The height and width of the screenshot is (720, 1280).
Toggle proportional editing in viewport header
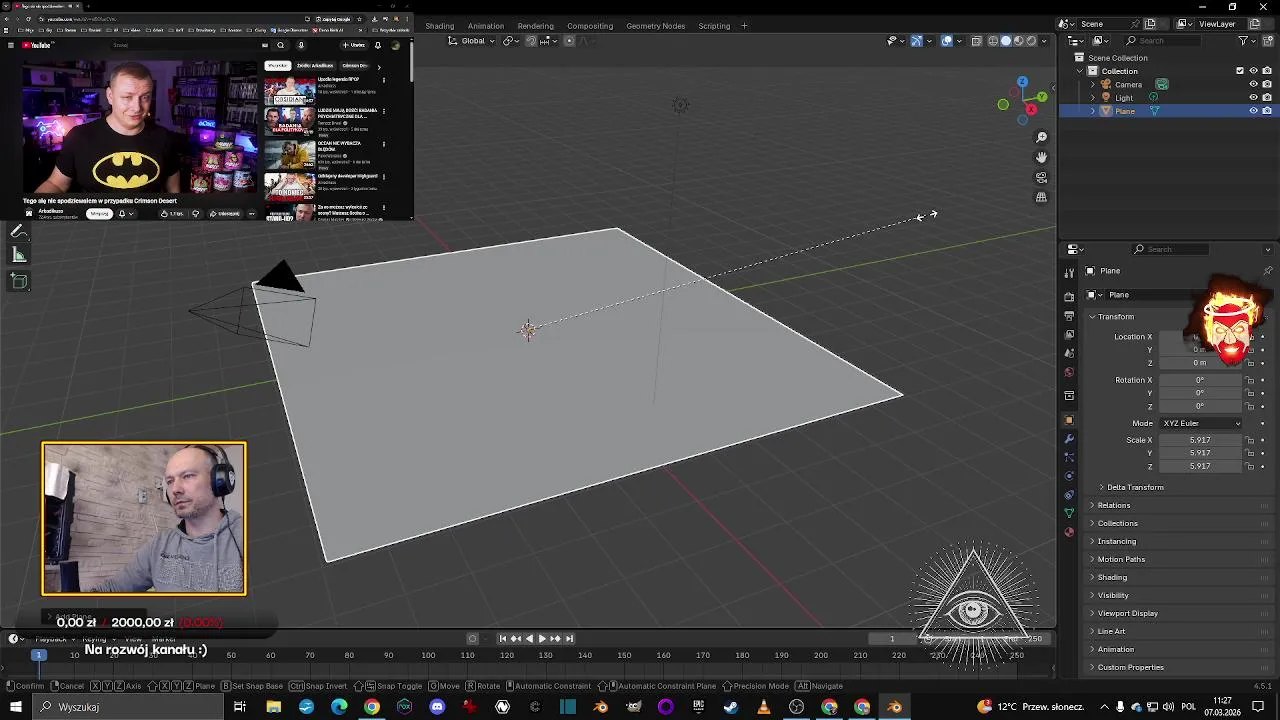(x=569, y=41)
